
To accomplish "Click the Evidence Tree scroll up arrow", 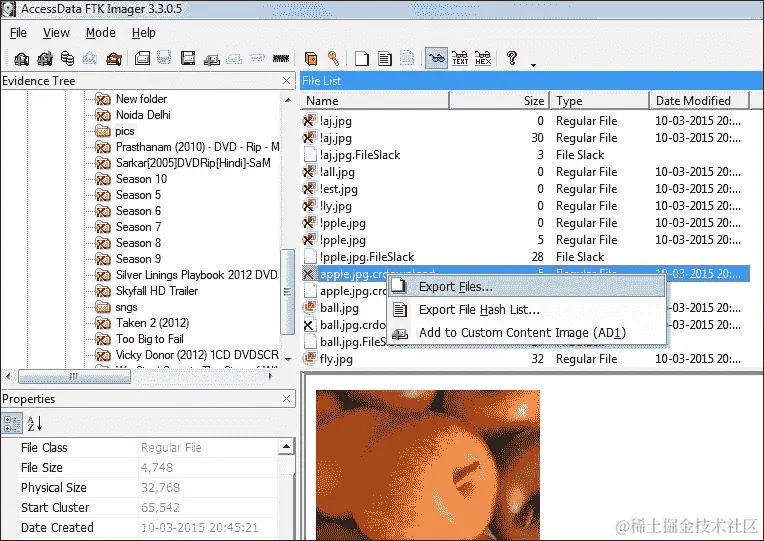I will 288,100.
